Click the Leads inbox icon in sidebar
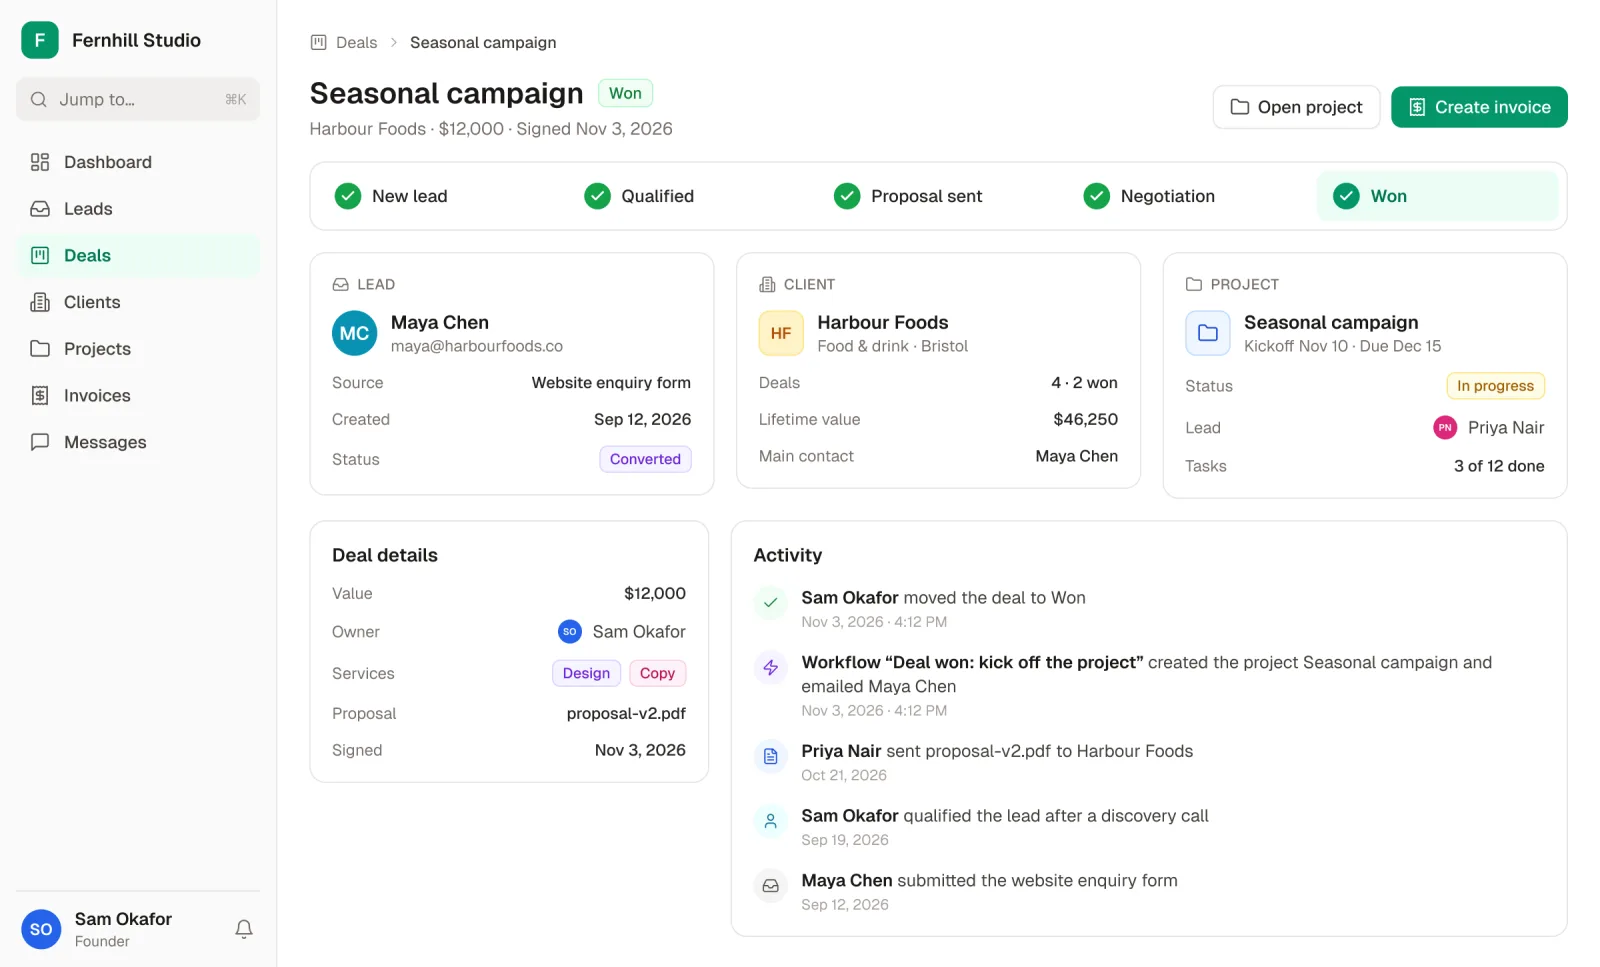The height and width of the screenshot is (967, 1600). pyautogui.click(x=40, y=209)
